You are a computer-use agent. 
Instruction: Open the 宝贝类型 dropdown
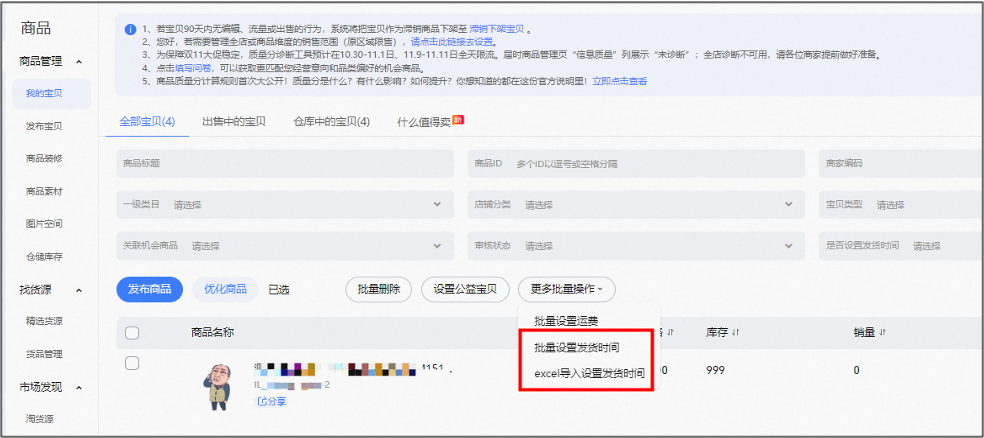pos(901,205)
